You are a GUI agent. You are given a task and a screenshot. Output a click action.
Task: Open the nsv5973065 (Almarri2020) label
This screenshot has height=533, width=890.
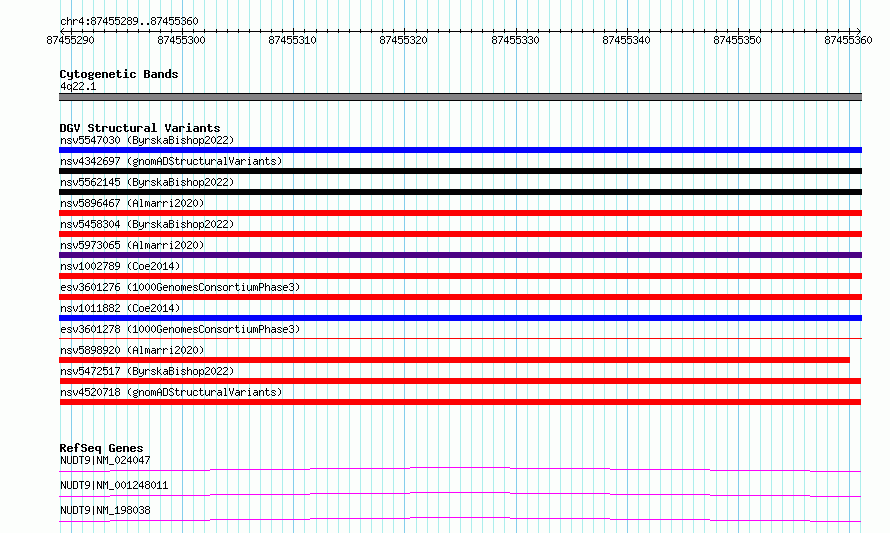click(x=132, y=245)
